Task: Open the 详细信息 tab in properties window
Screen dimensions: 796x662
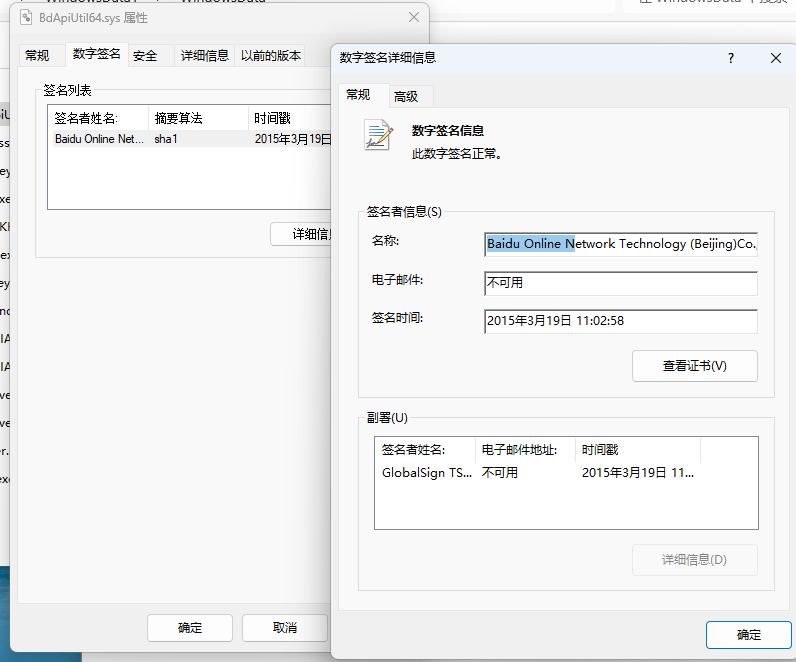Action: coord(205,55)
